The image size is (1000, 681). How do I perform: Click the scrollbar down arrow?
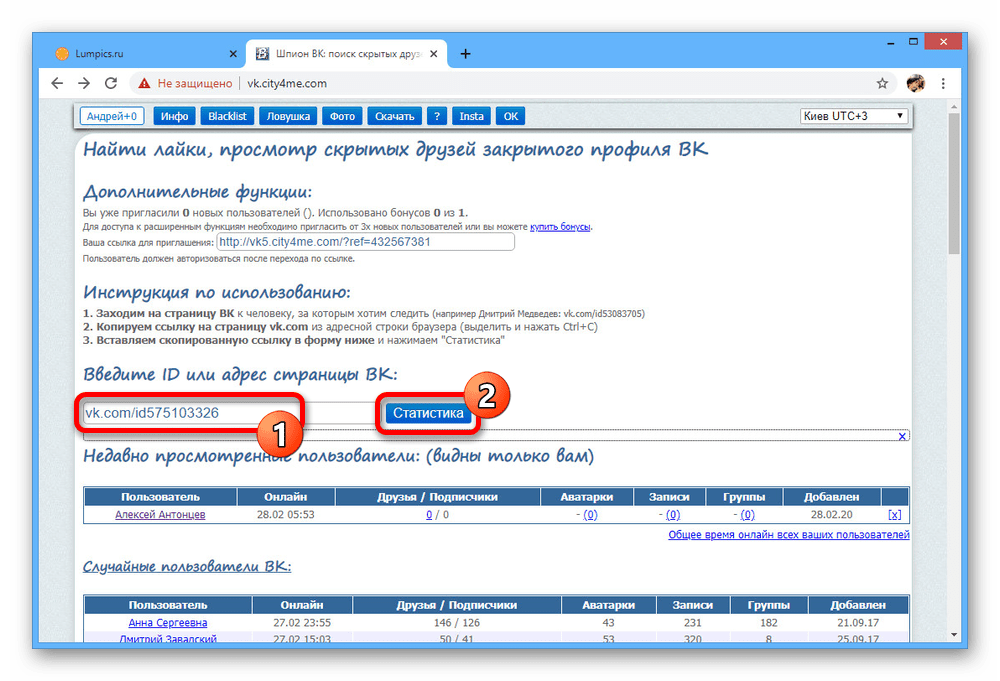pyautogui.click(x=953, y=634)
